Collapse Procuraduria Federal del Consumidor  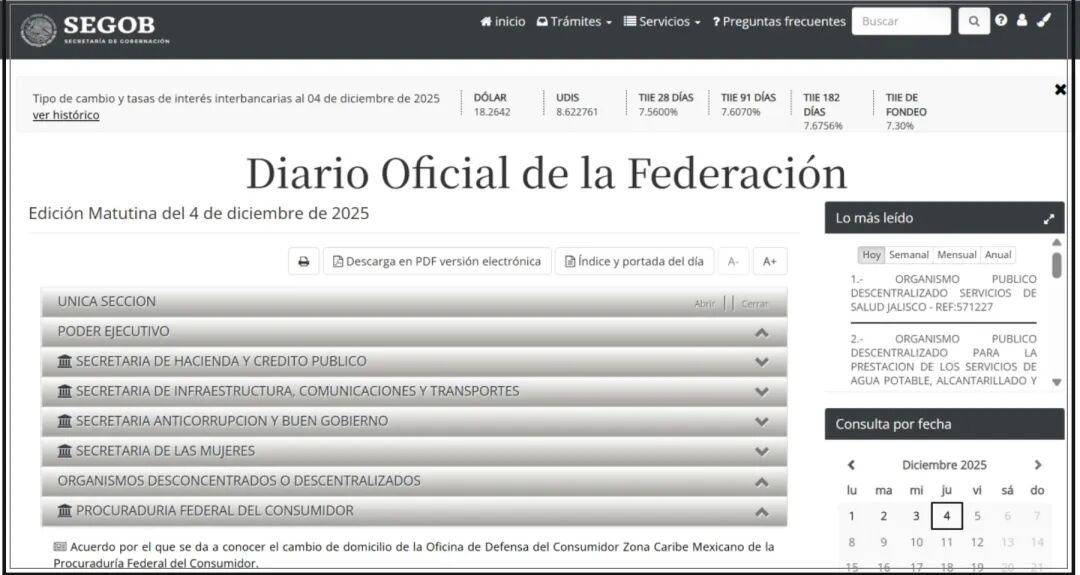[x=414, y=511]
